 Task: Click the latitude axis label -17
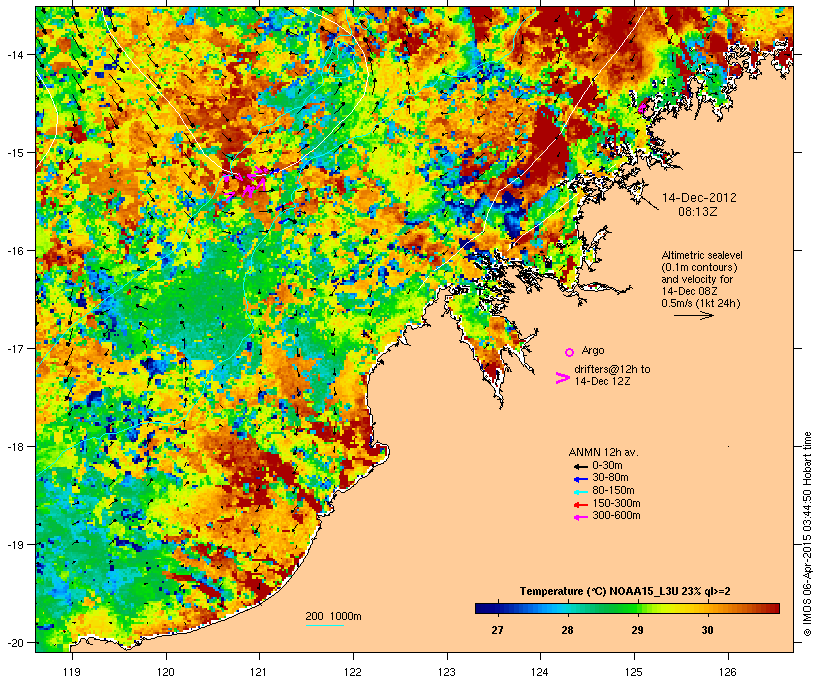tap(14, 348)
